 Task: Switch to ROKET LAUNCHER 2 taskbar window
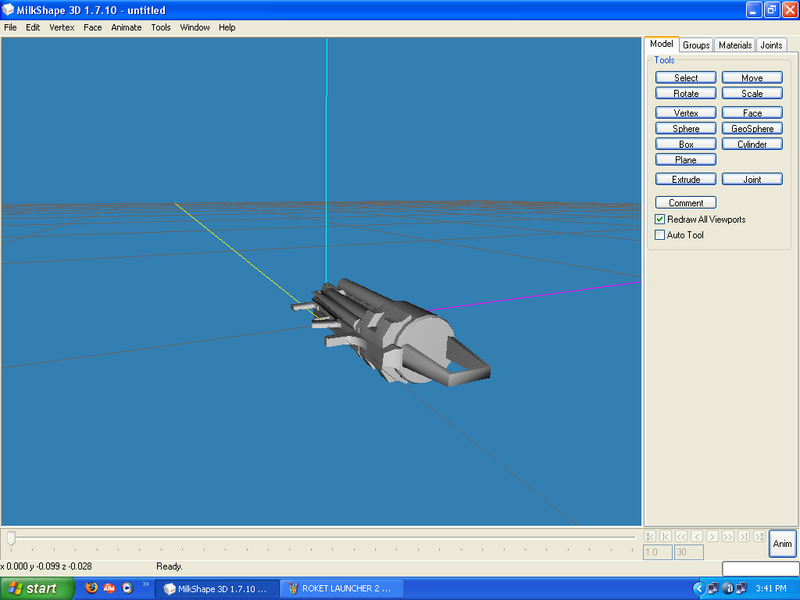(x=342, y=589)
